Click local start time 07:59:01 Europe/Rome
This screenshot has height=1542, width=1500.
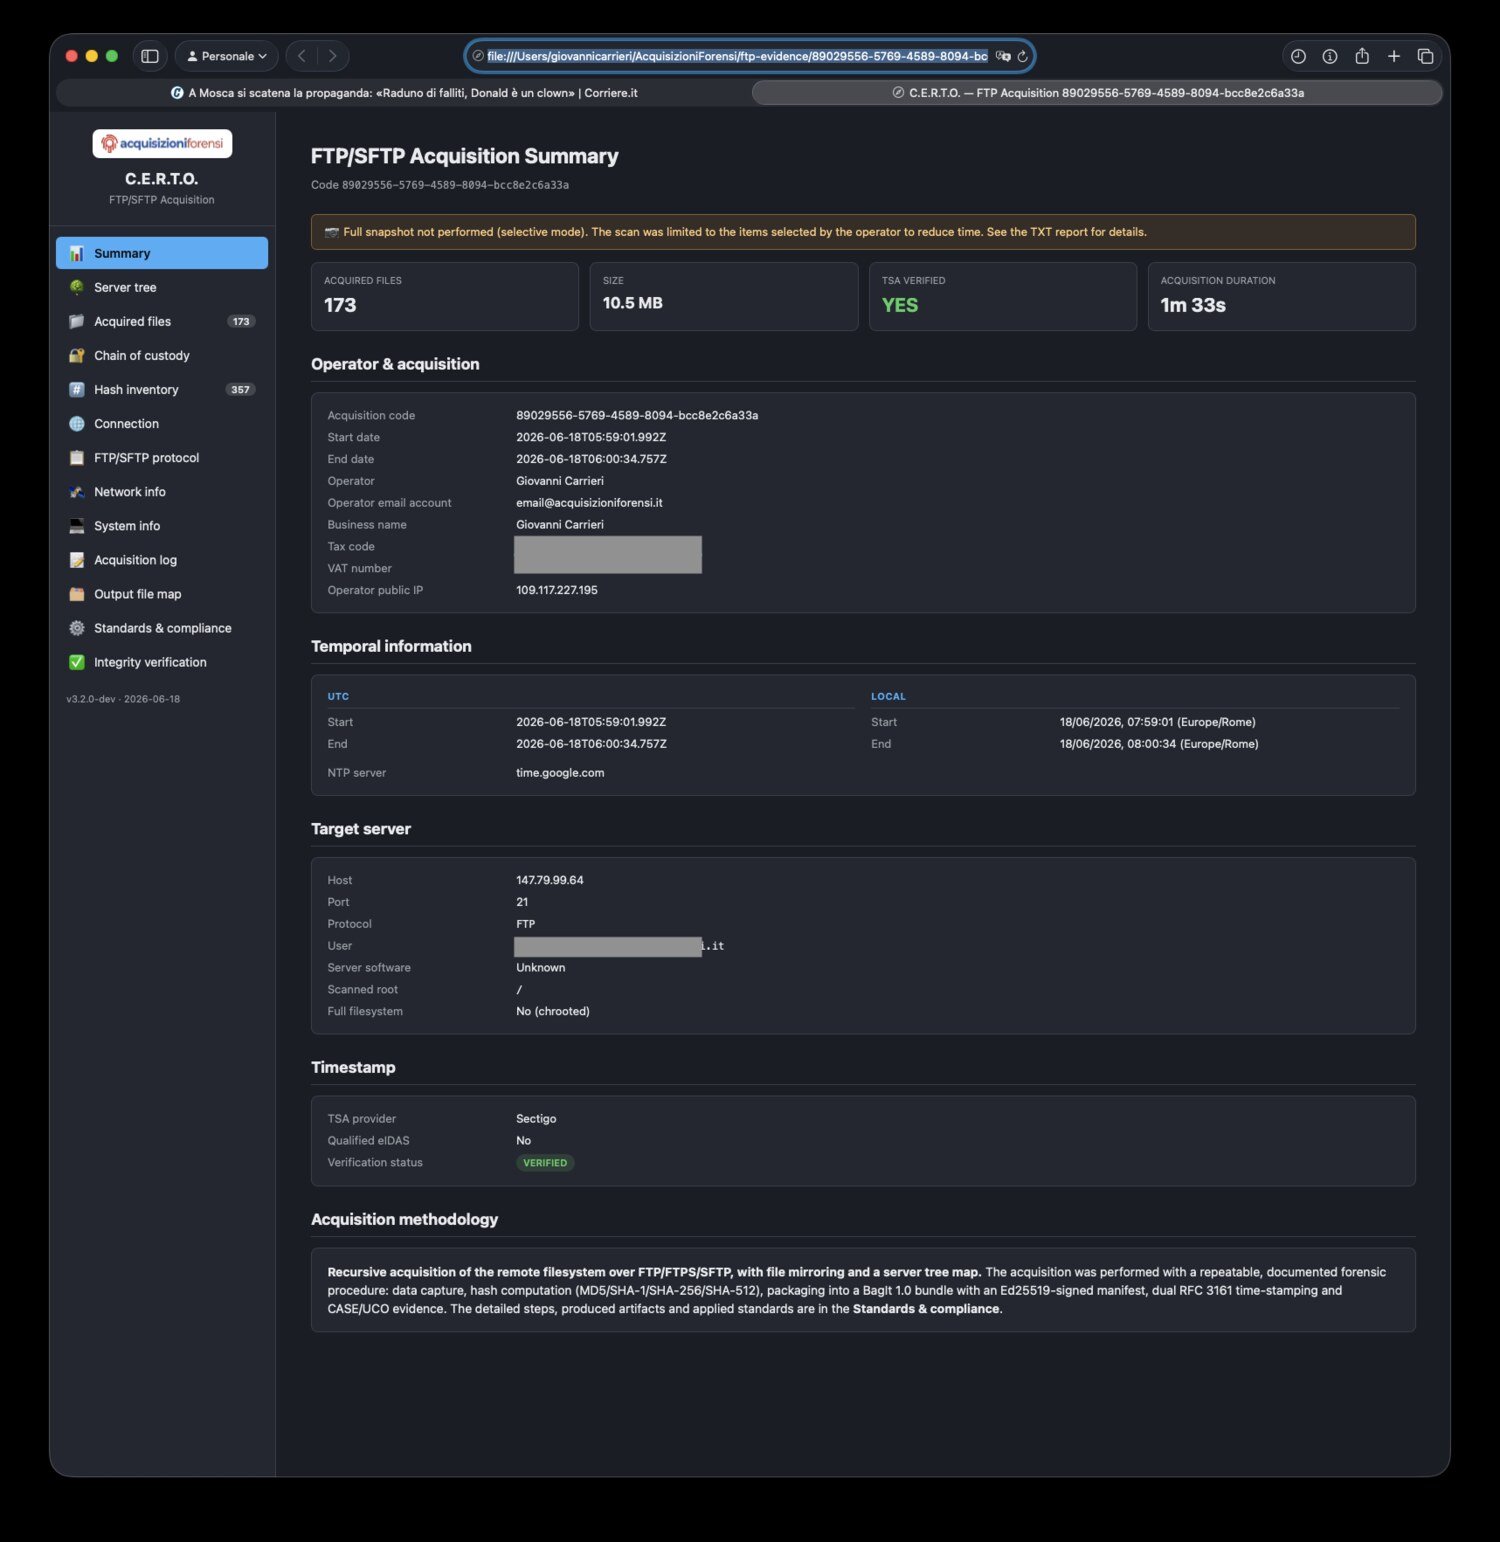tap(1158, 722)
